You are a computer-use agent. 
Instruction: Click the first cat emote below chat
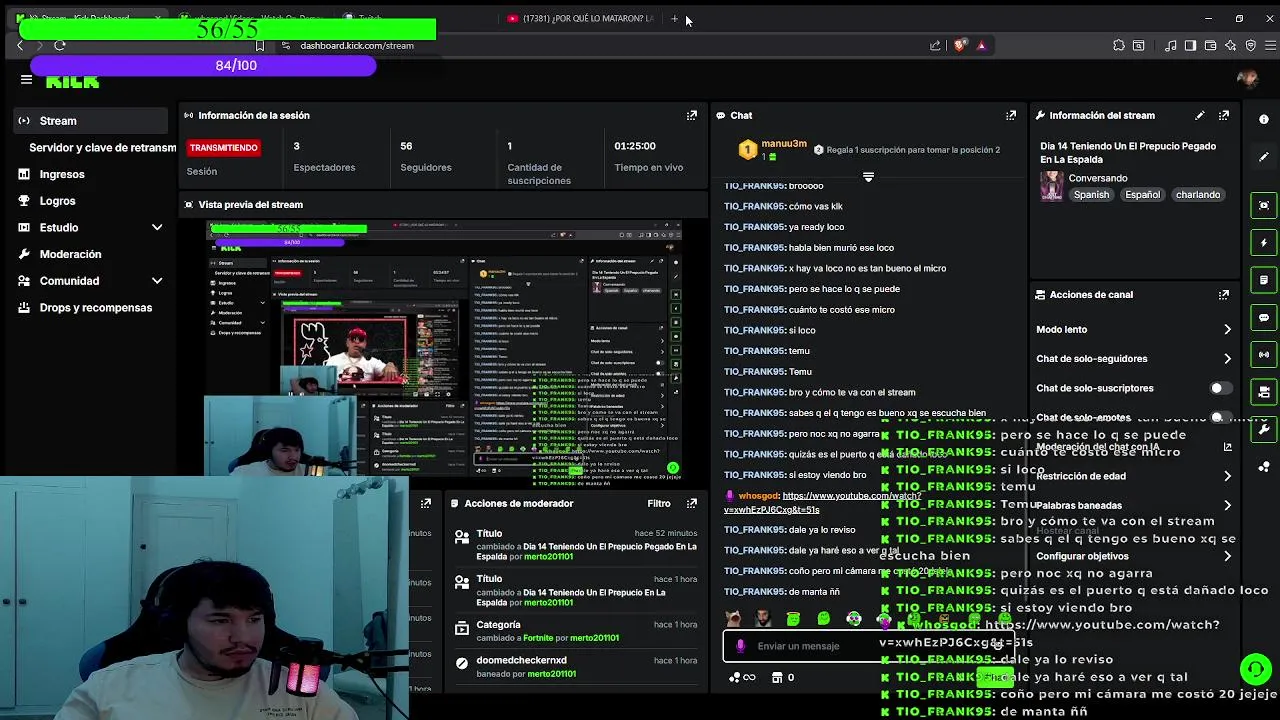[x=734, y=619]
